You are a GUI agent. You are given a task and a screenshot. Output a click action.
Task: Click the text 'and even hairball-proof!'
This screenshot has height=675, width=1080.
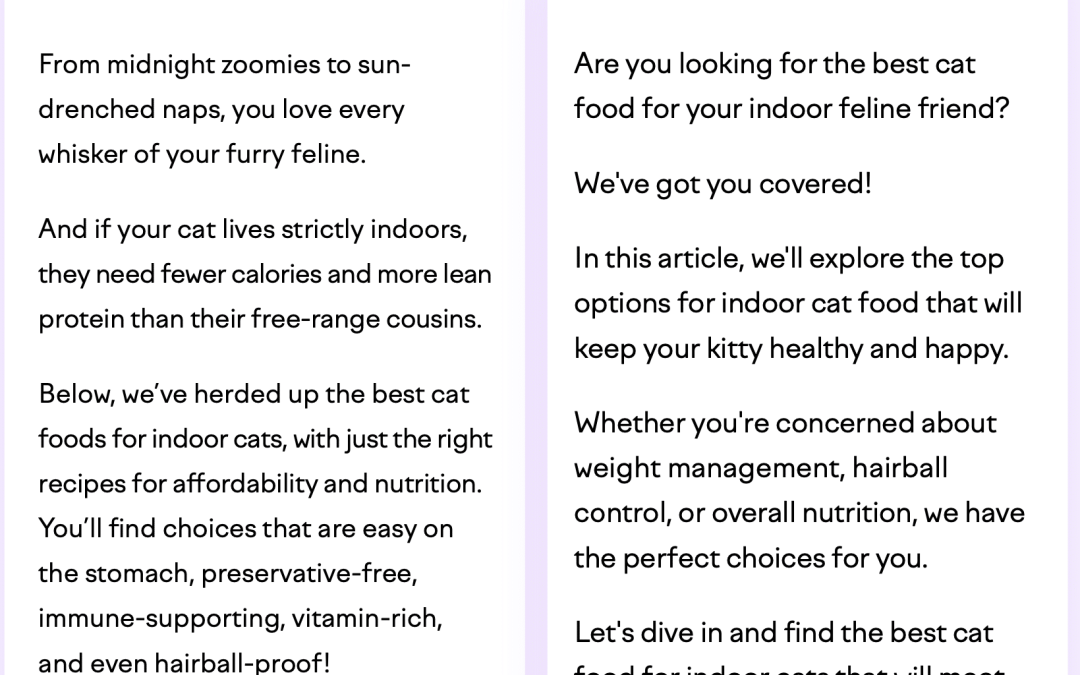(x=184, y=663)
